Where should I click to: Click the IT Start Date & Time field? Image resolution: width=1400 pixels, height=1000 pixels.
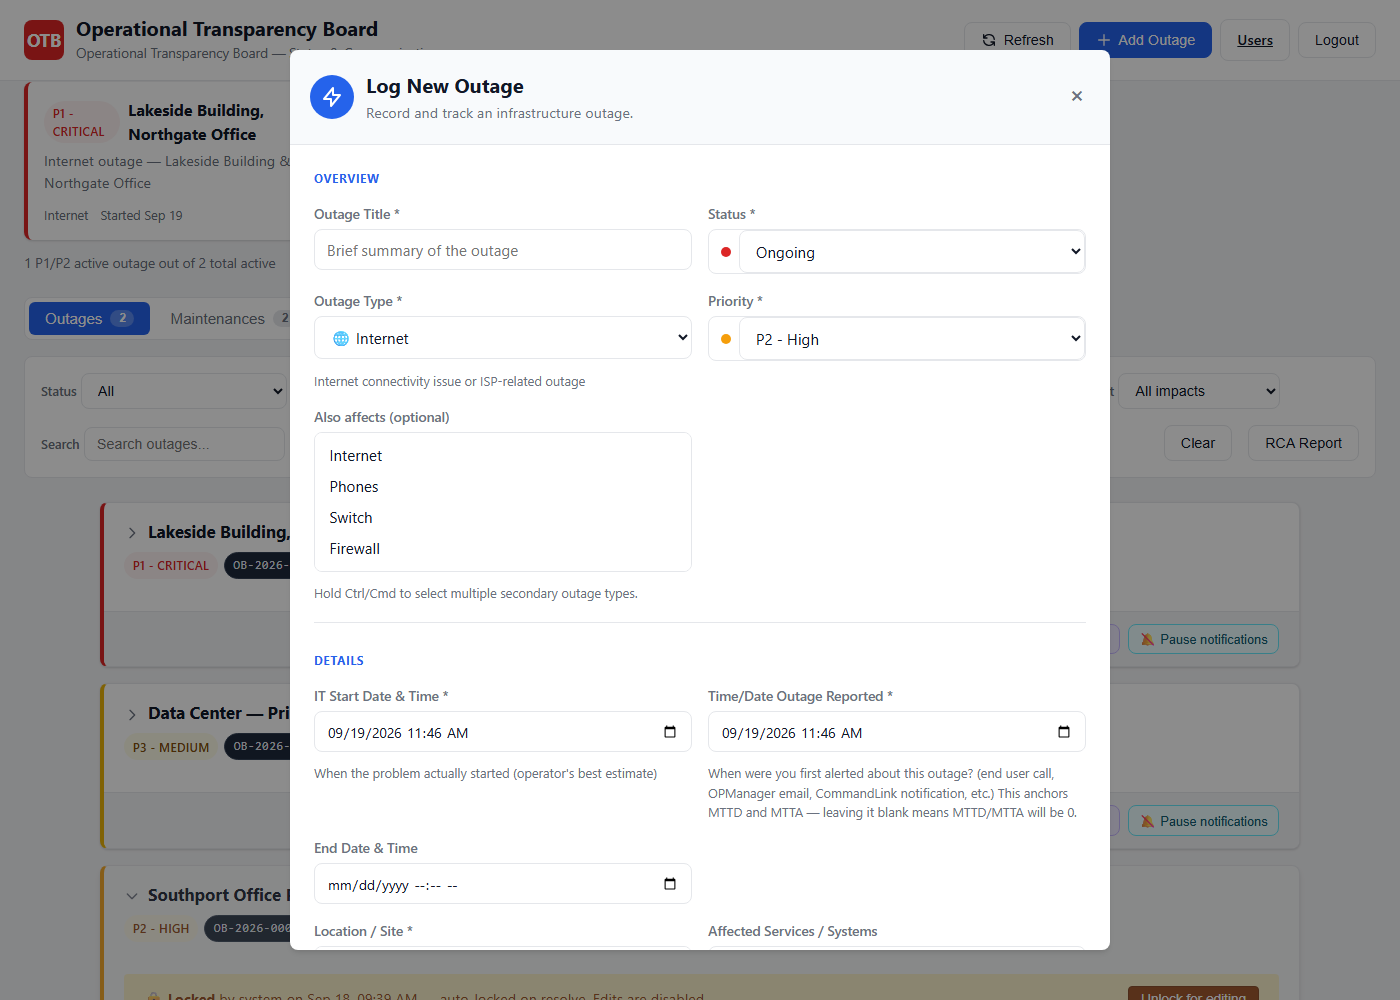[x=503, y=732]
